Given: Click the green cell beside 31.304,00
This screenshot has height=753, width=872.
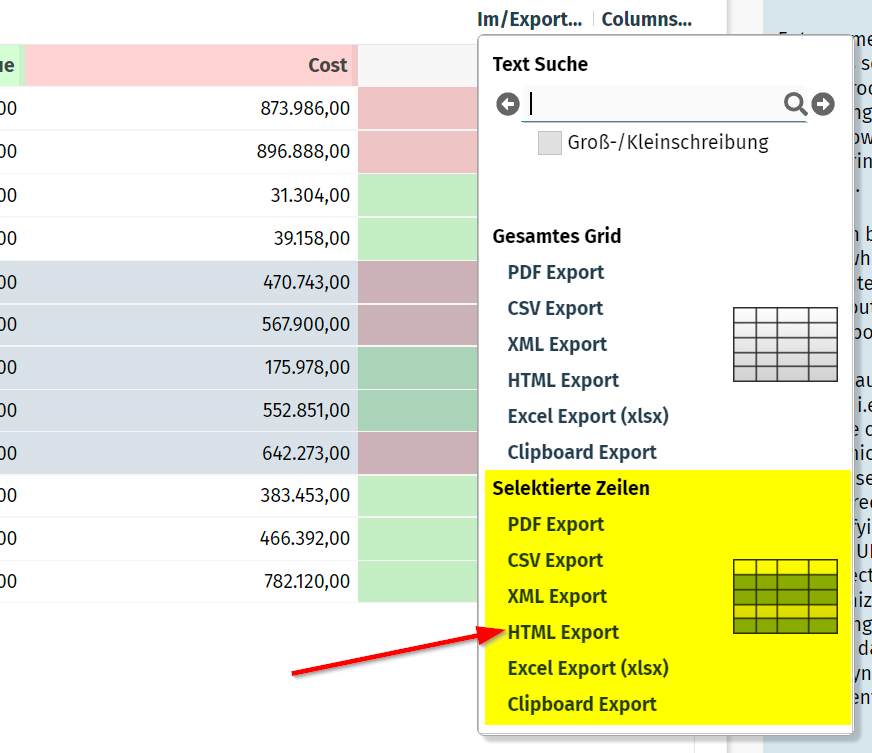Looking at the screenshot, I should 417,196.
